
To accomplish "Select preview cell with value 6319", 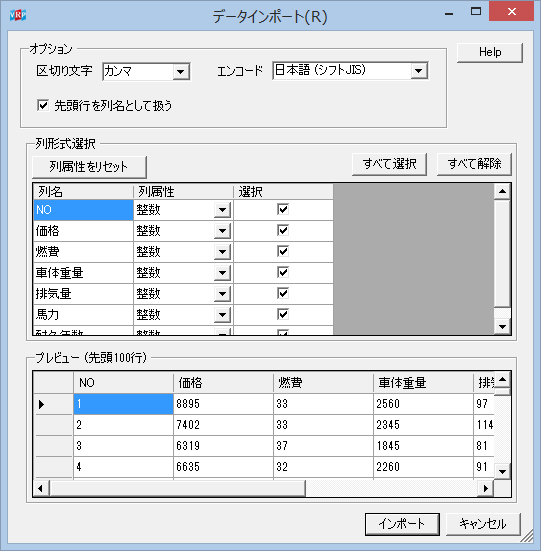I will [223, 446].
